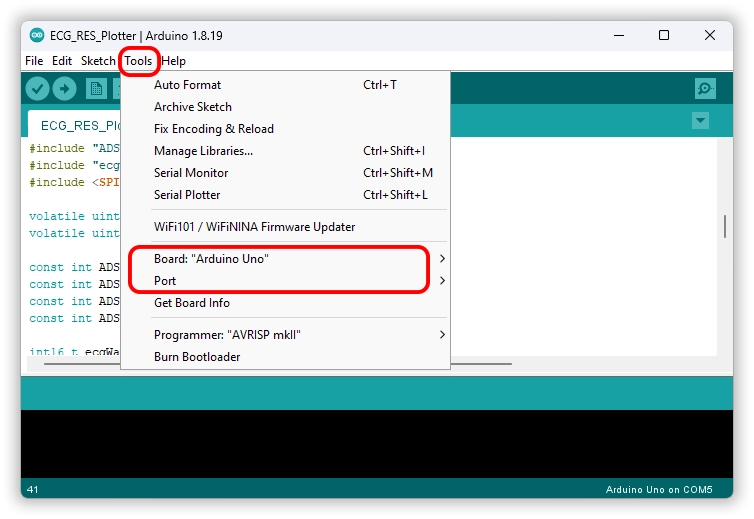Click status text "Arduino Uno on COM5"
This screenshot has width=754, height=519.
[x=659, y=490]
